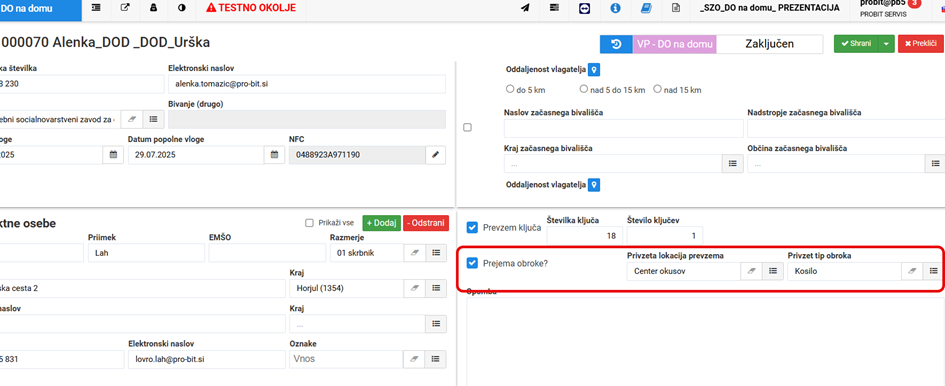Clear Horjul (1354) Kraj with eraser icon
Screen dimensions: 945x386
click(414, 289)
